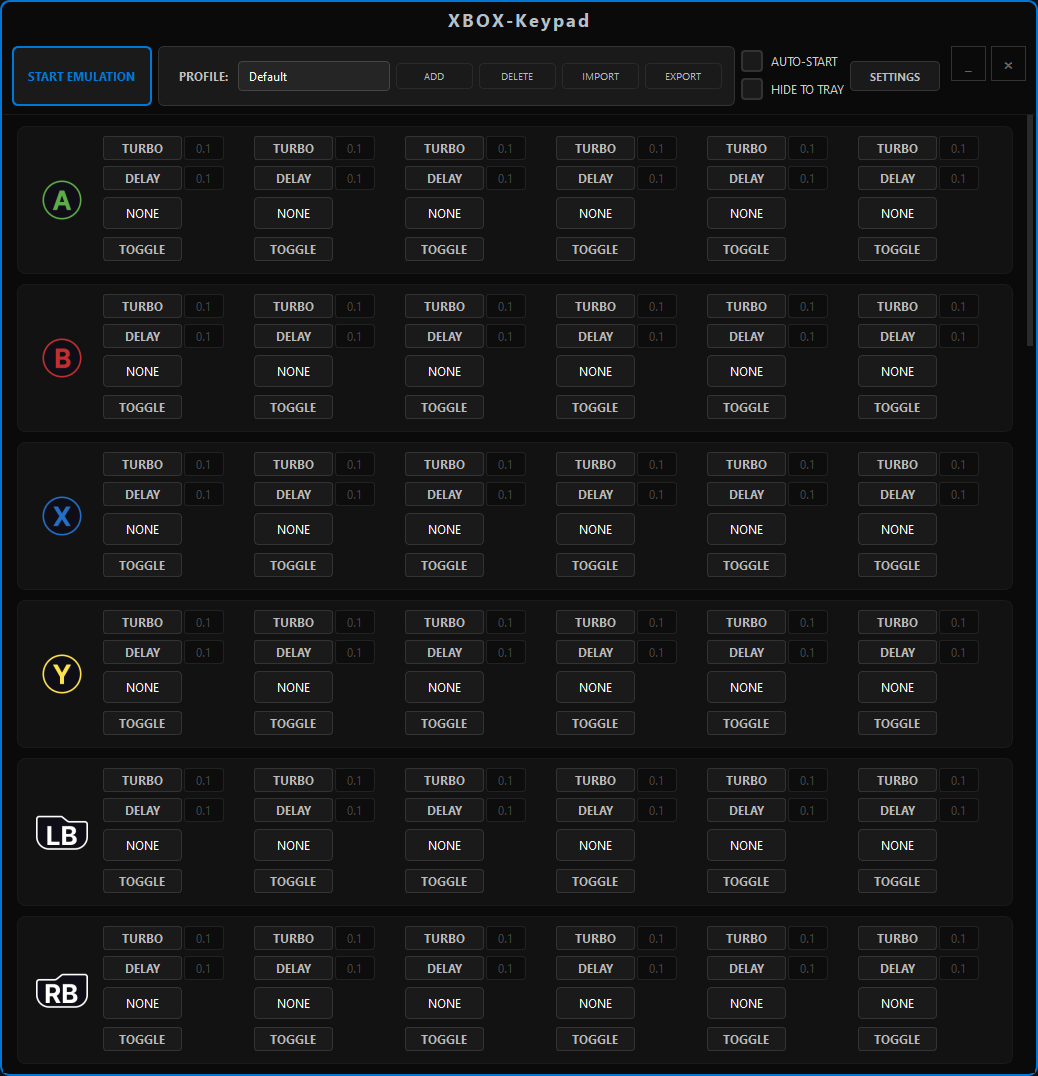Select the yellow Y button icon
The width and height of the screenshot is (1038, 1076).
(60, 673)
